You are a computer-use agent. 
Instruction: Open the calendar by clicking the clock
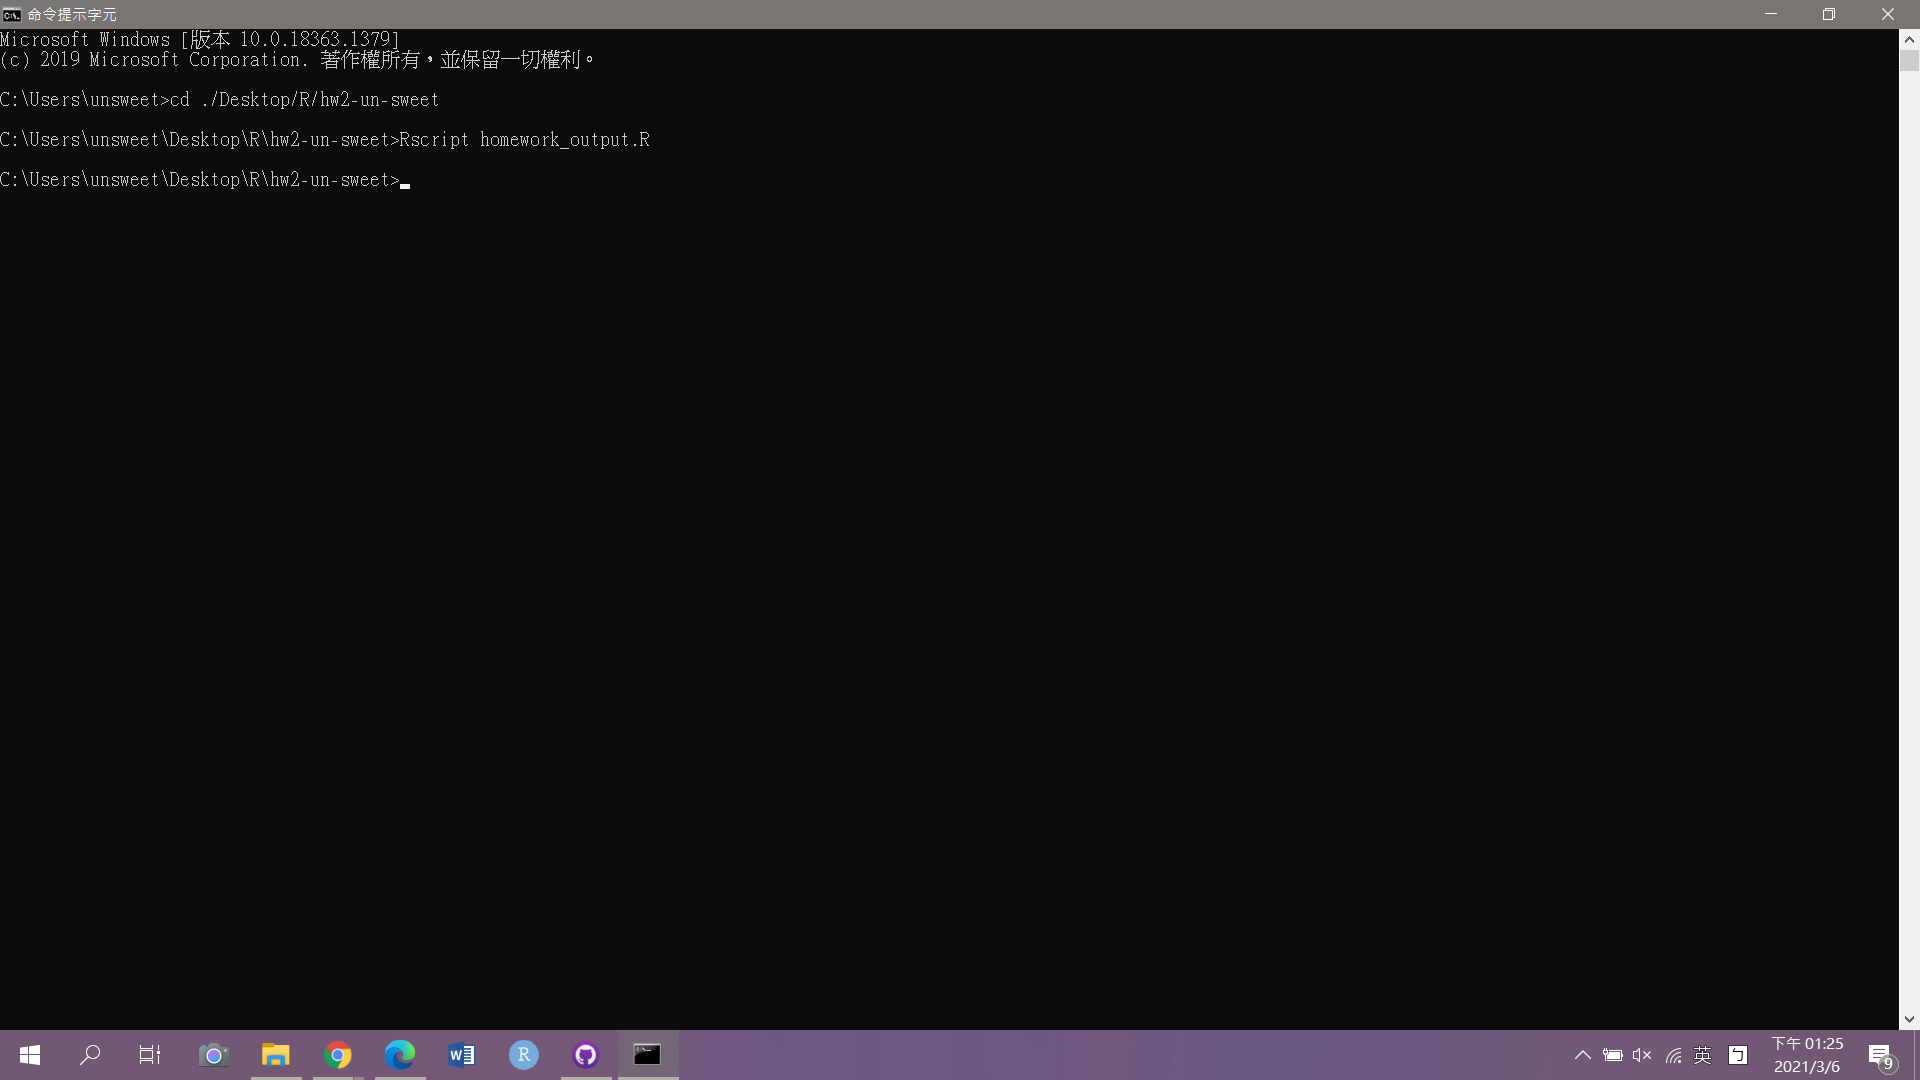click(x=1810, y=1055)
